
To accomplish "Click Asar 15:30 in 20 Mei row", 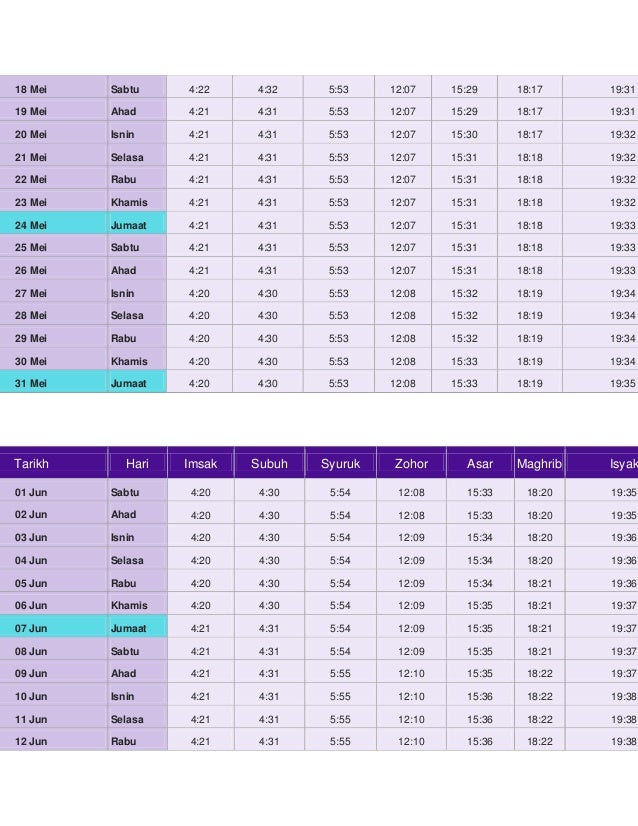I will [464, 134].
